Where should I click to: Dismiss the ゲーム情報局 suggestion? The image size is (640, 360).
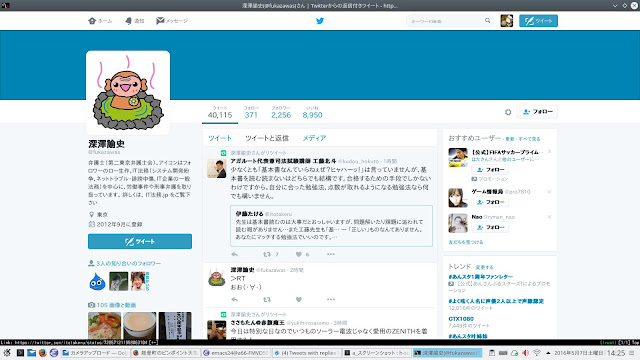[x=549, y=191]
